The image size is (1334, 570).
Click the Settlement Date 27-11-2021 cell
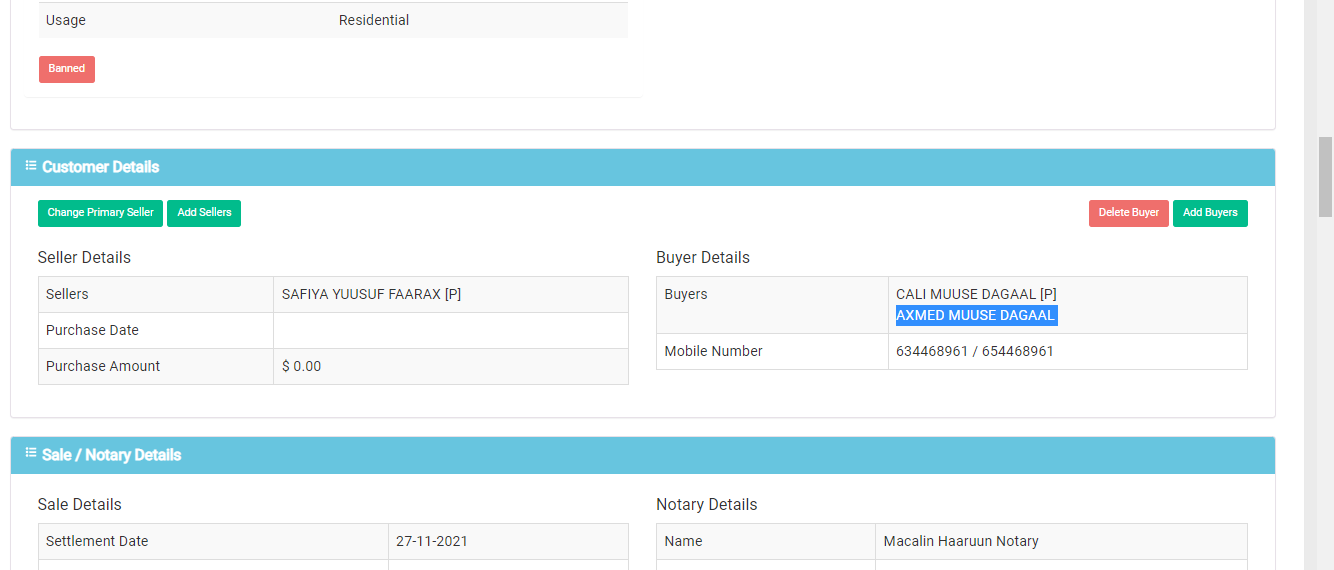coord(508,541)
